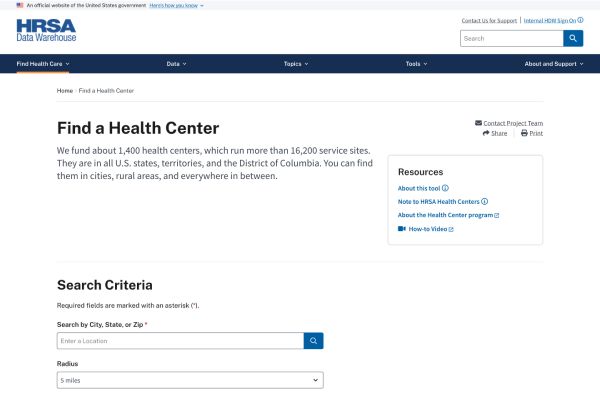Click the info icon beside Note to HRSA Health Centers
This screenshot has height=400, width=600.
[484, 201]
